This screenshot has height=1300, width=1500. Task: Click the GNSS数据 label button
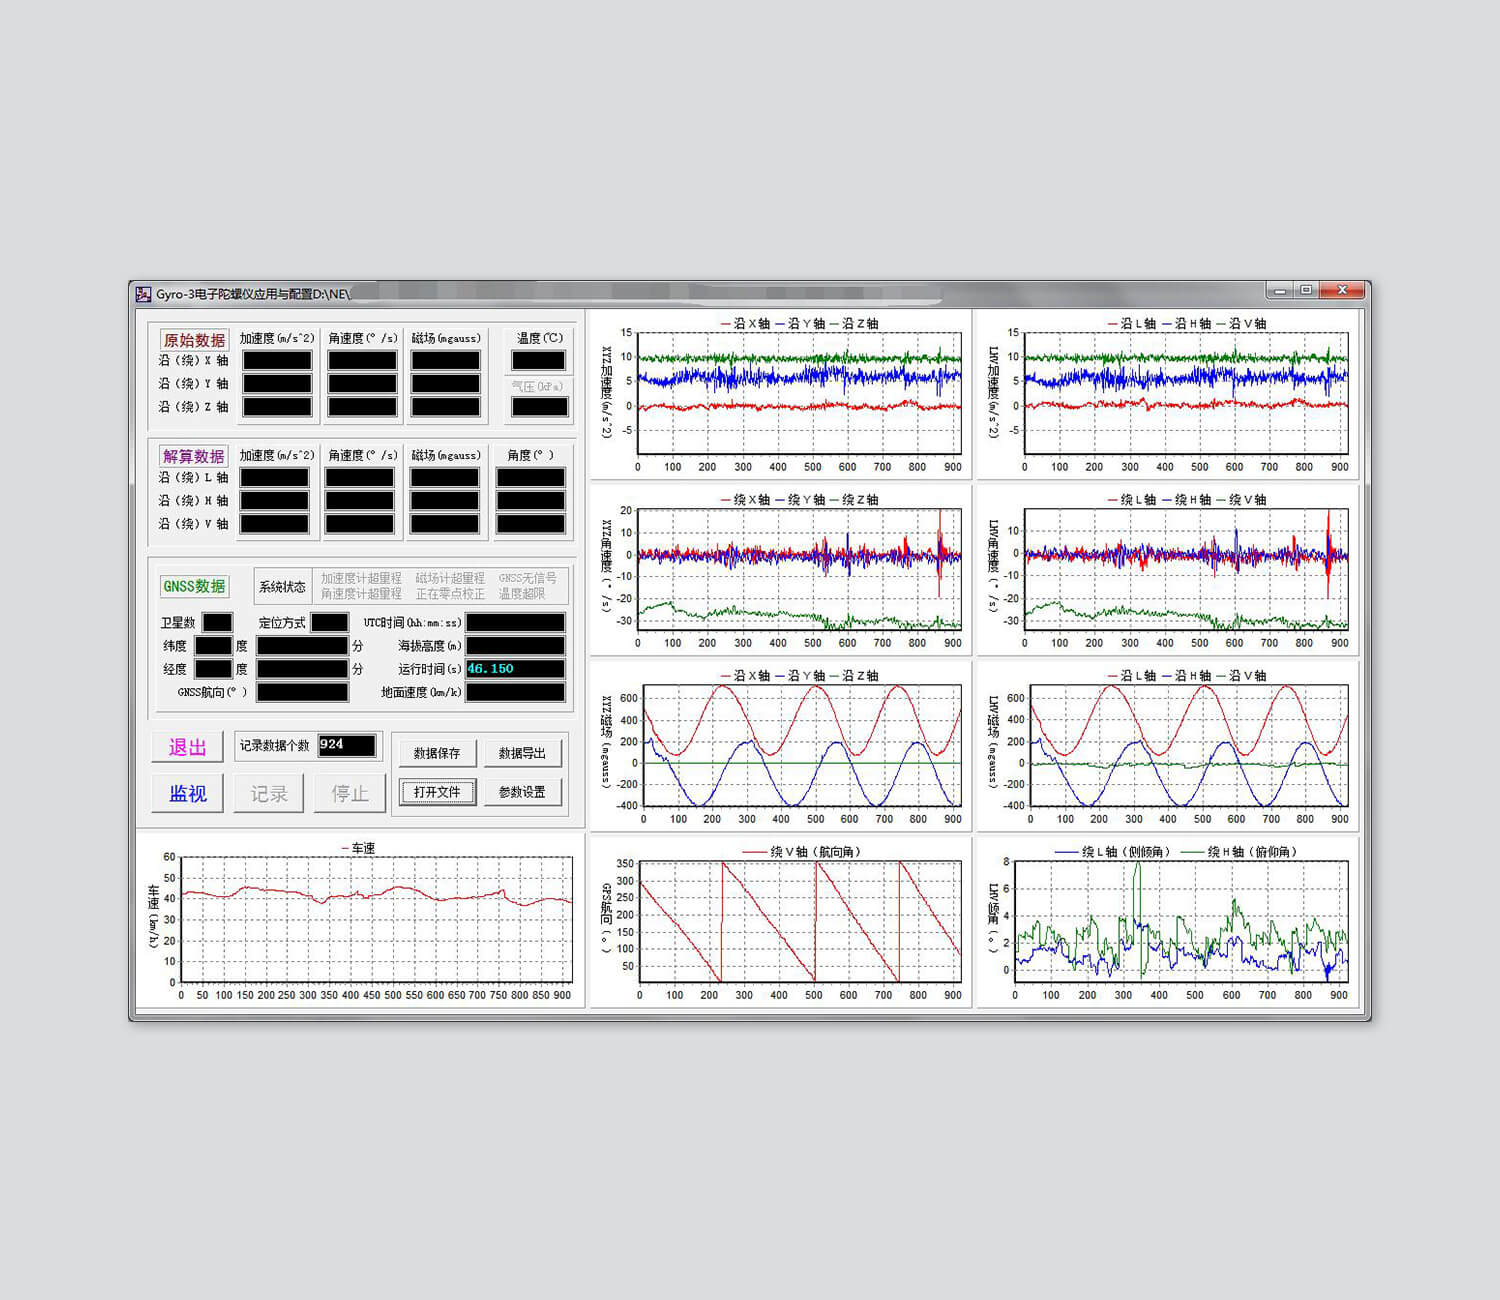tap(194, 586)
